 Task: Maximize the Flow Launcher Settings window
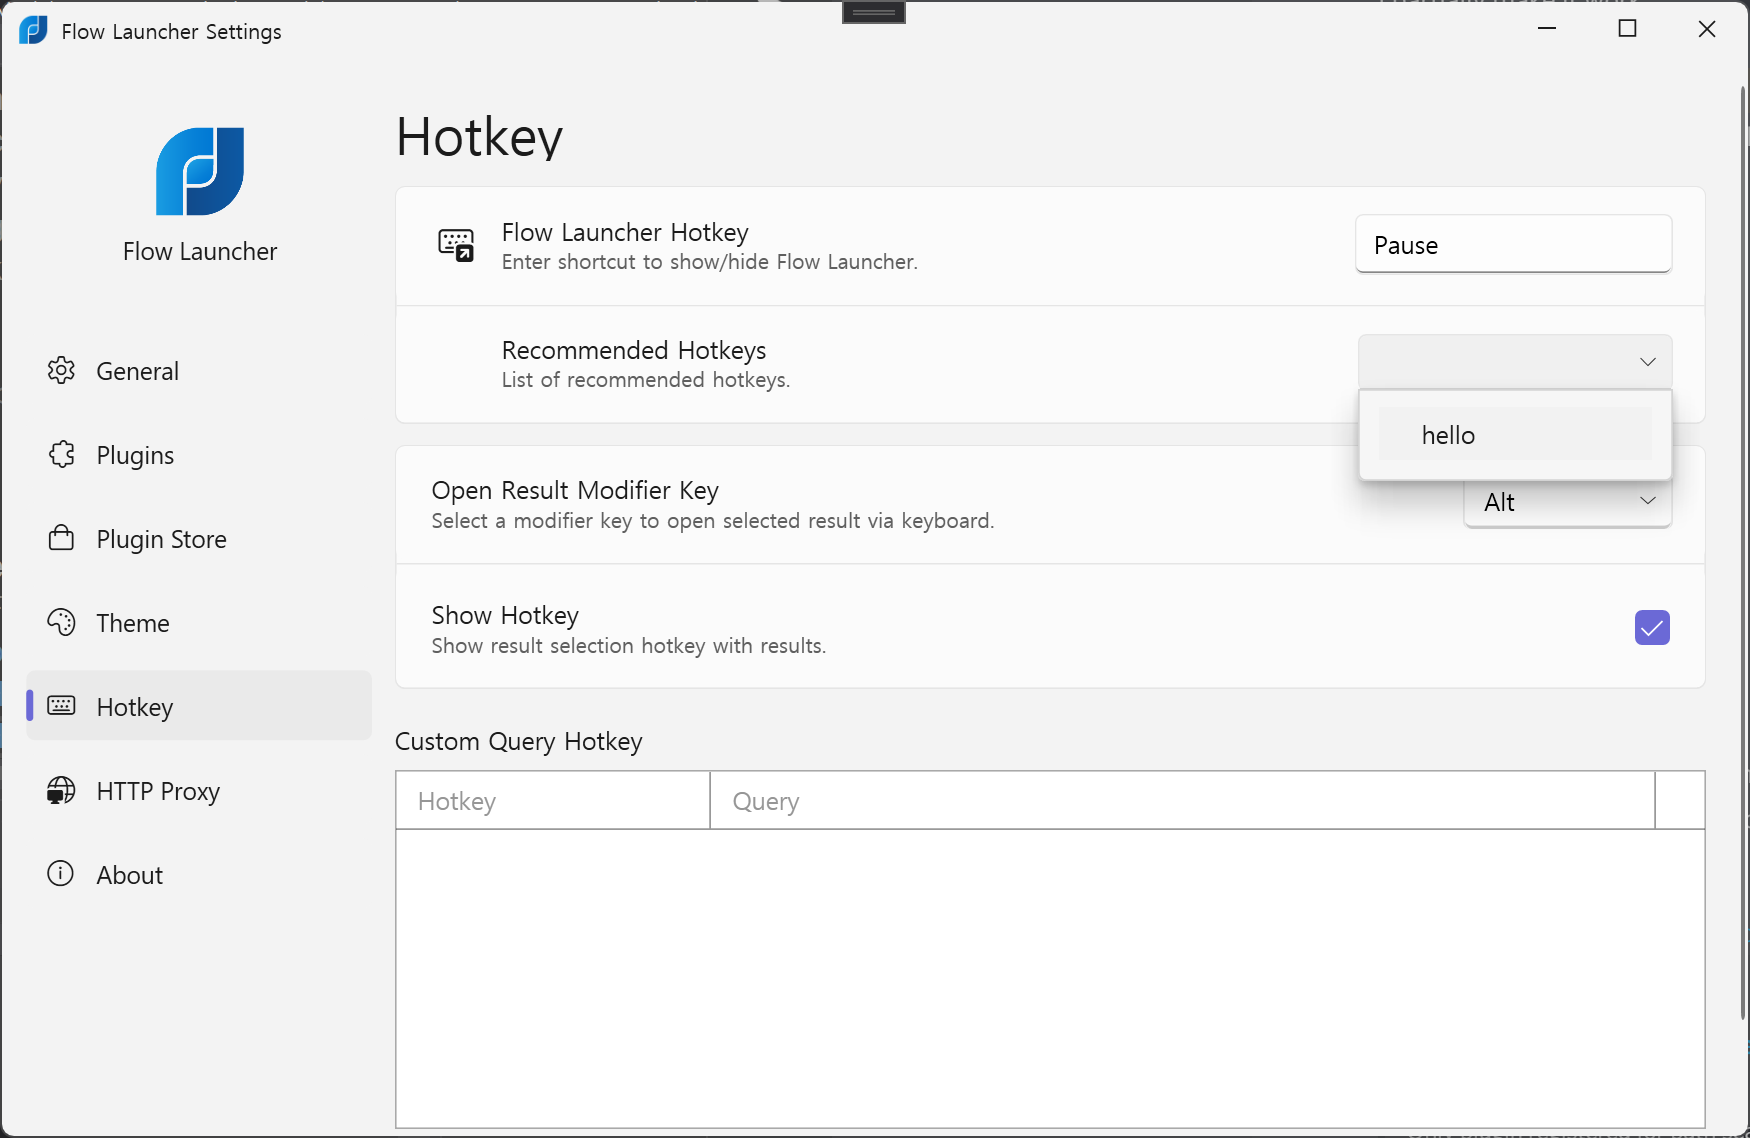(1627, 29)
